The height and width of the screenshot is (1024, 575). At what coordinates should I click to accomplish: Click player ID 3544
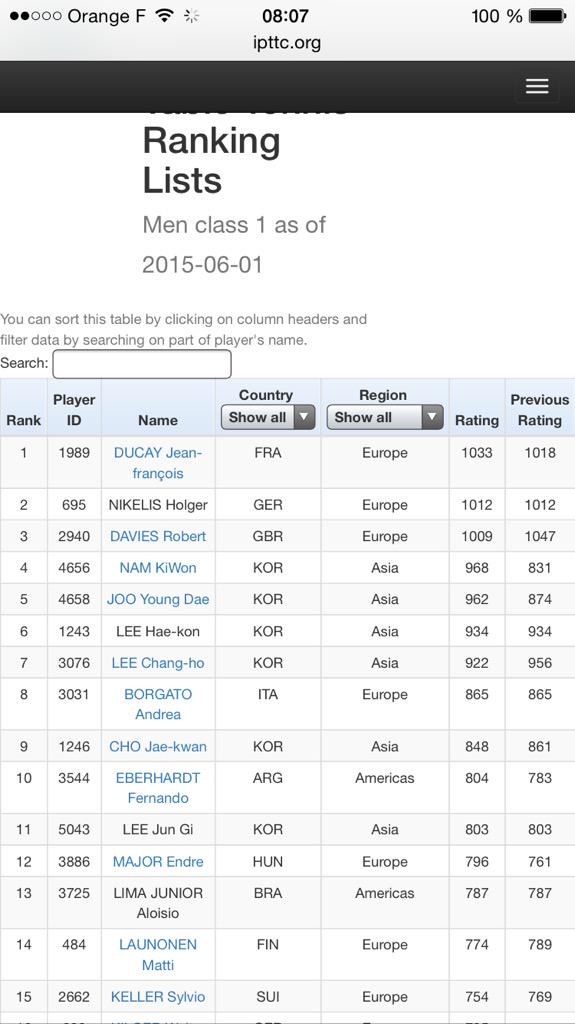[74, 778]
